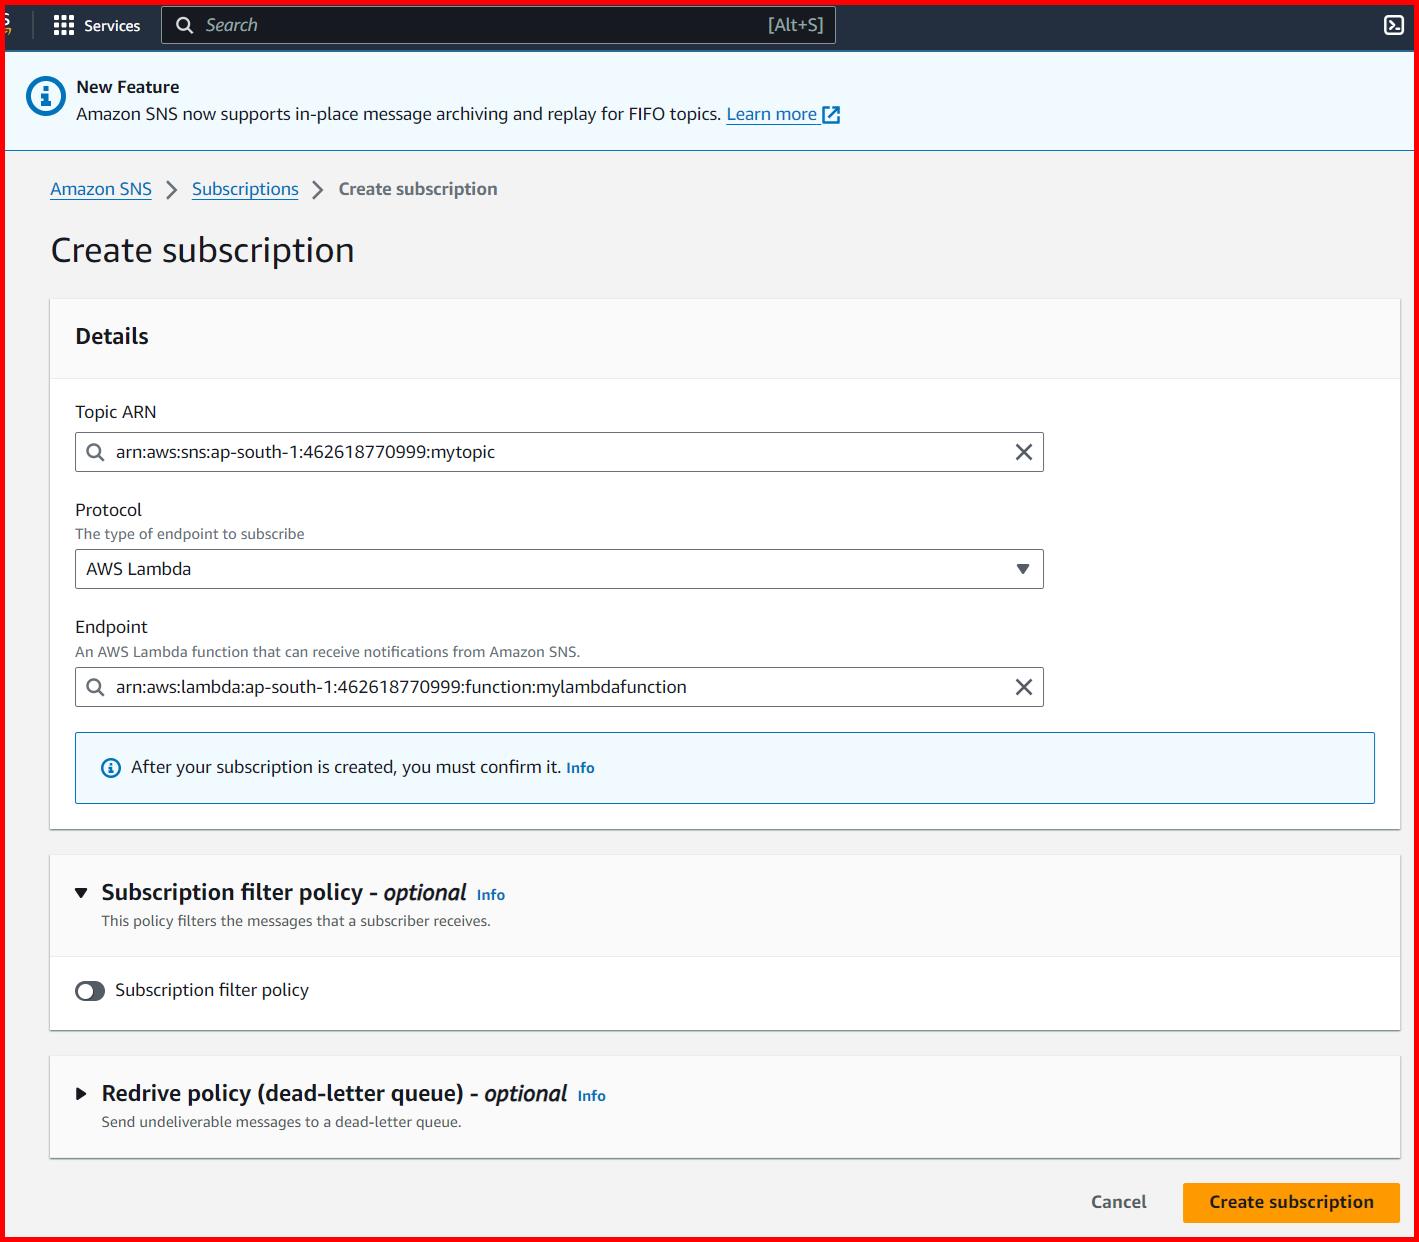Click the Create subscription button
This screenshot has height=1242, width=1419.
1291,1202
